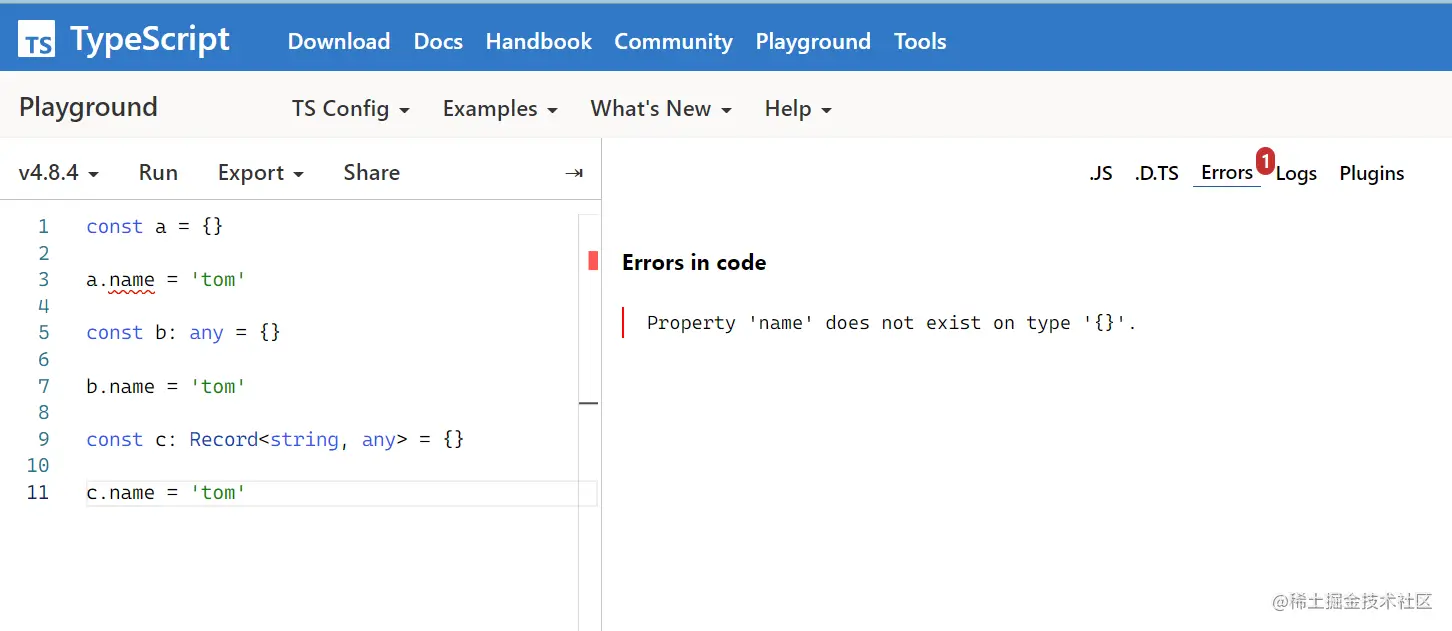This screenshot has height=631, width=1452.
Task: Open the Plugins tab
Action: (x=1371, y=174)
